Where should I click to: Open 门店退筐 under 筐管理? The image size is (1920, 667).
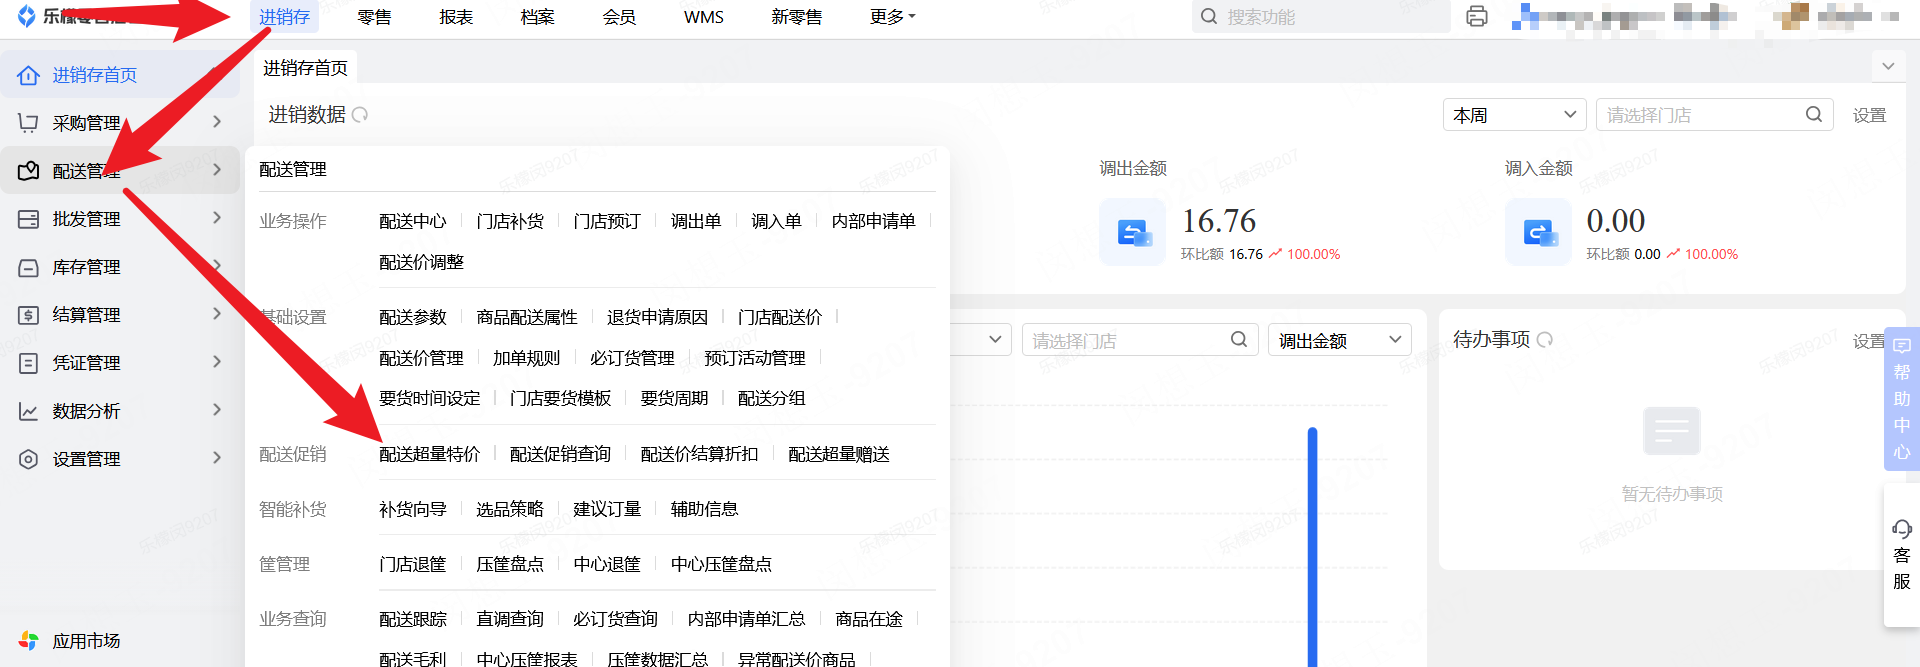click(413, 564)
